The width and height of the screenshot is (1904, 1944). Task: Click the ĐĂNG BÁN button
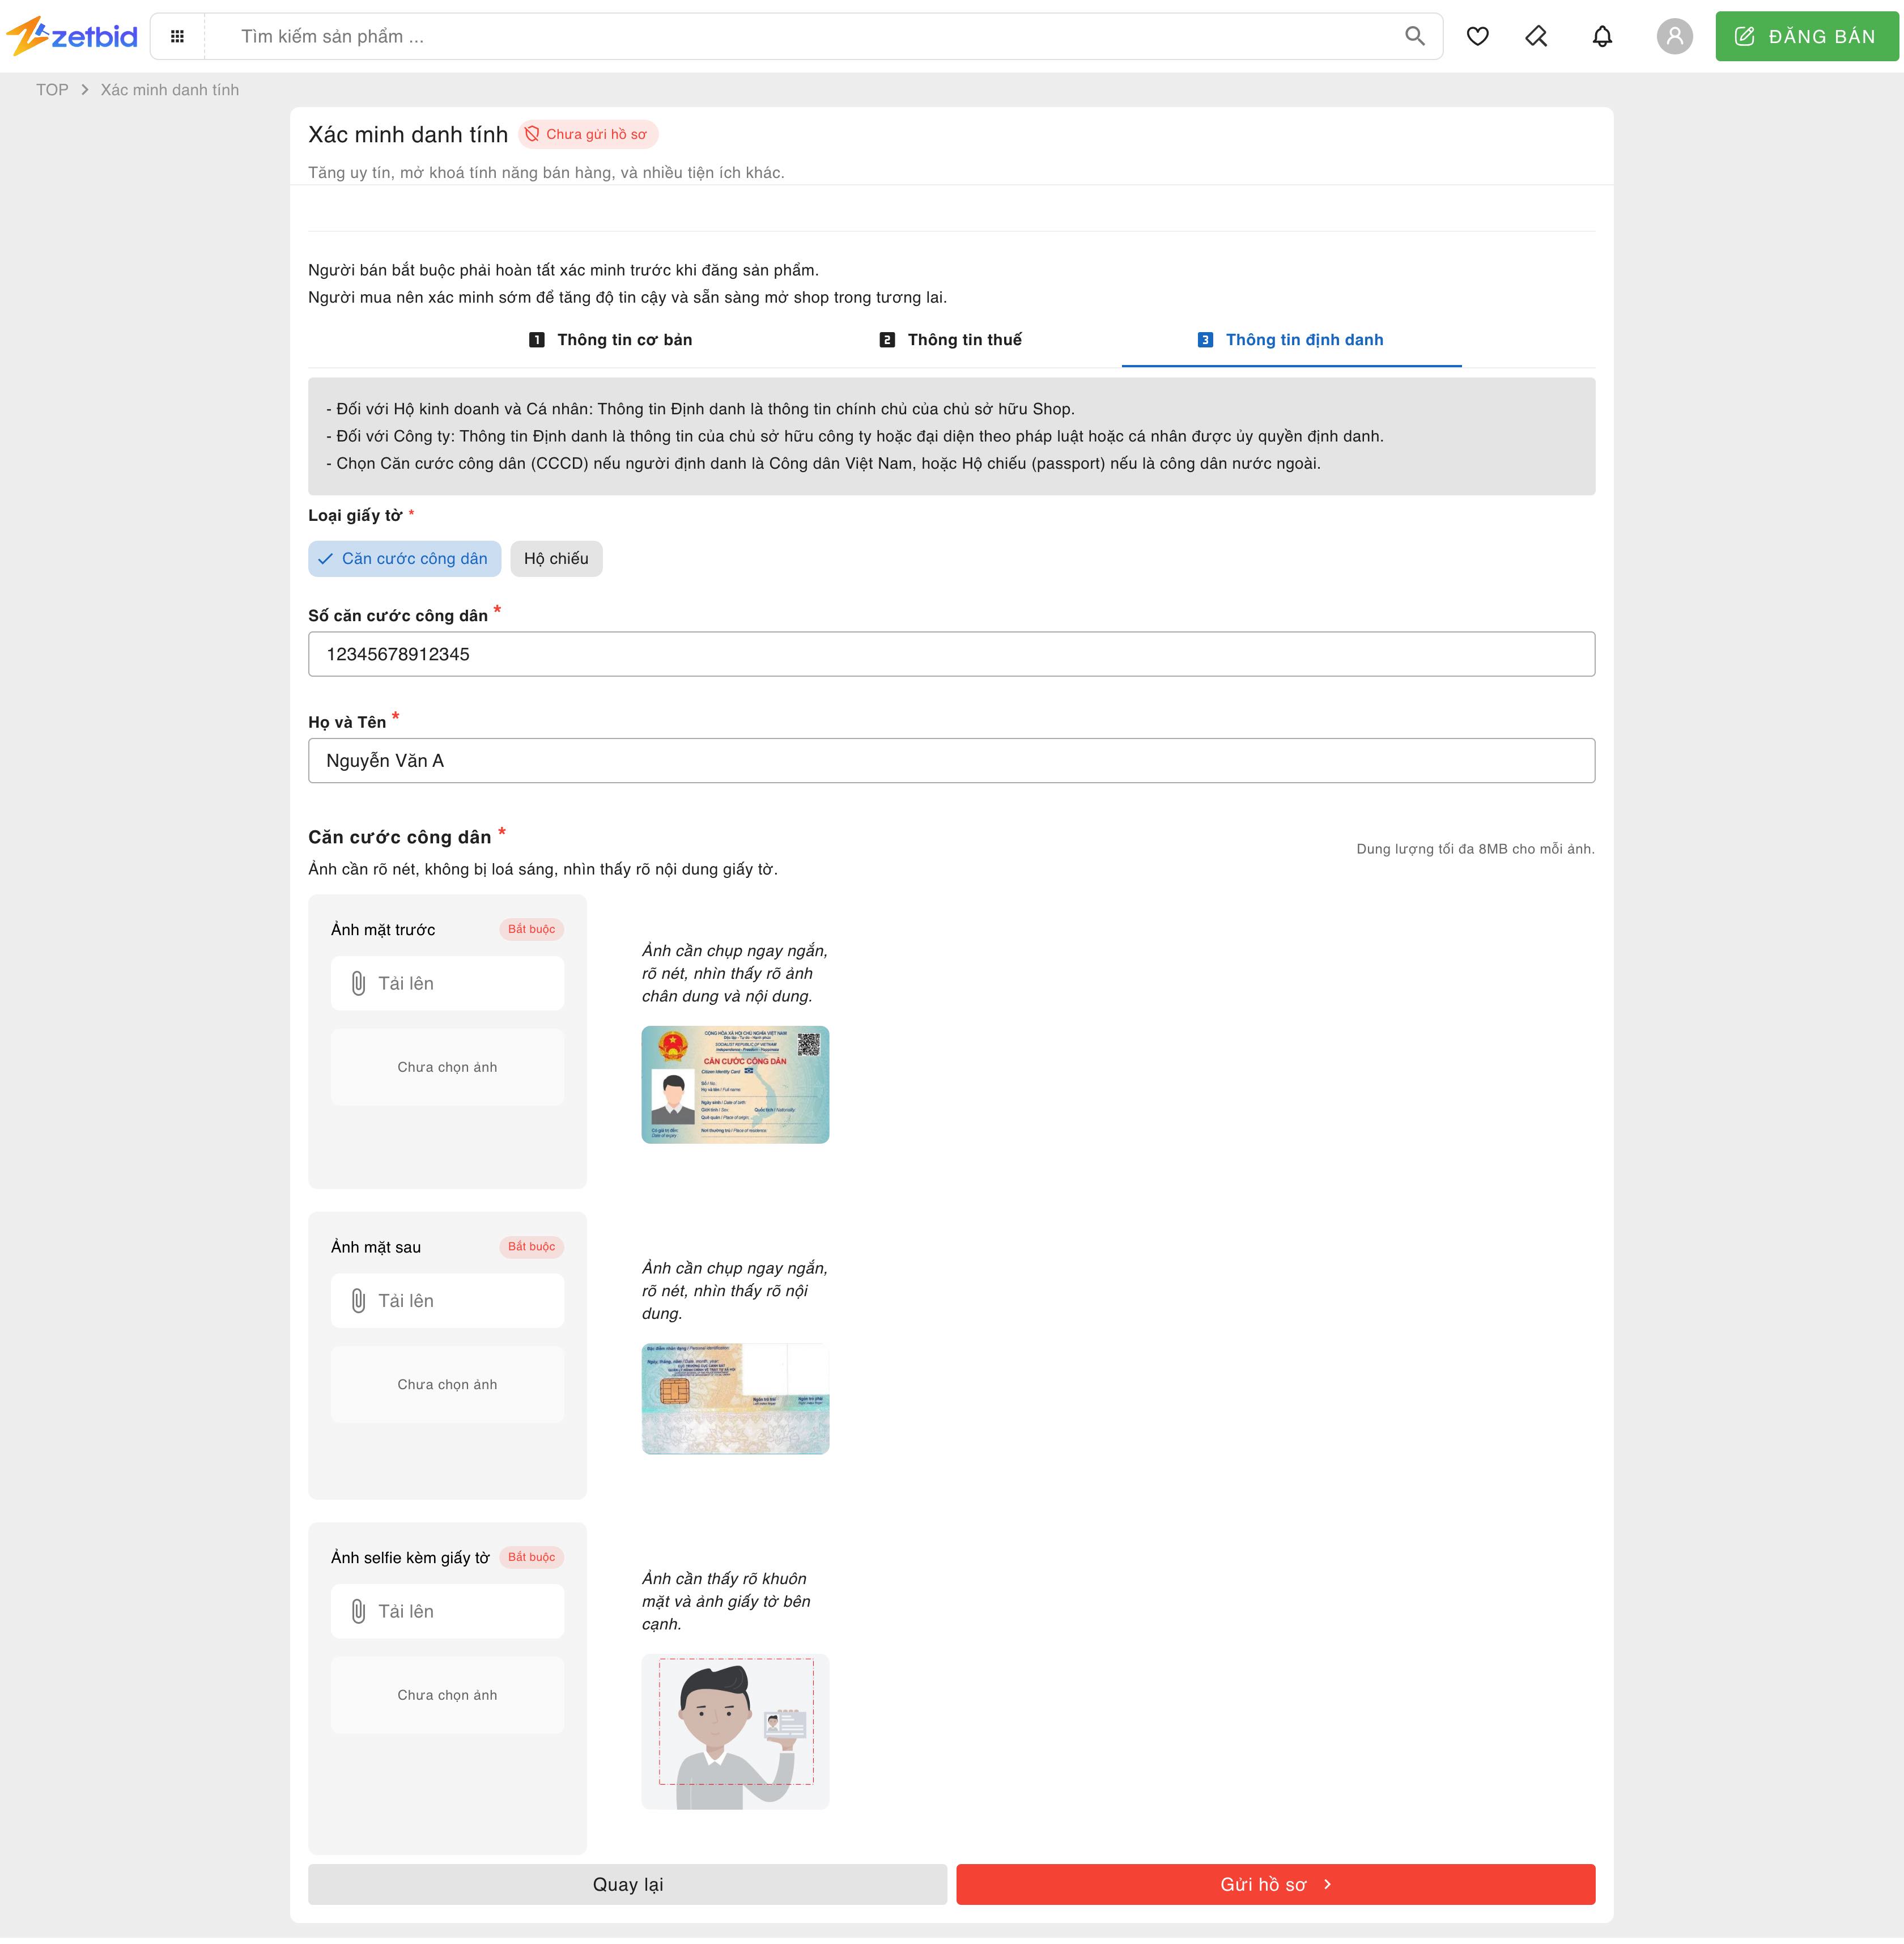pyautogui.click(x=1806, y=37)
